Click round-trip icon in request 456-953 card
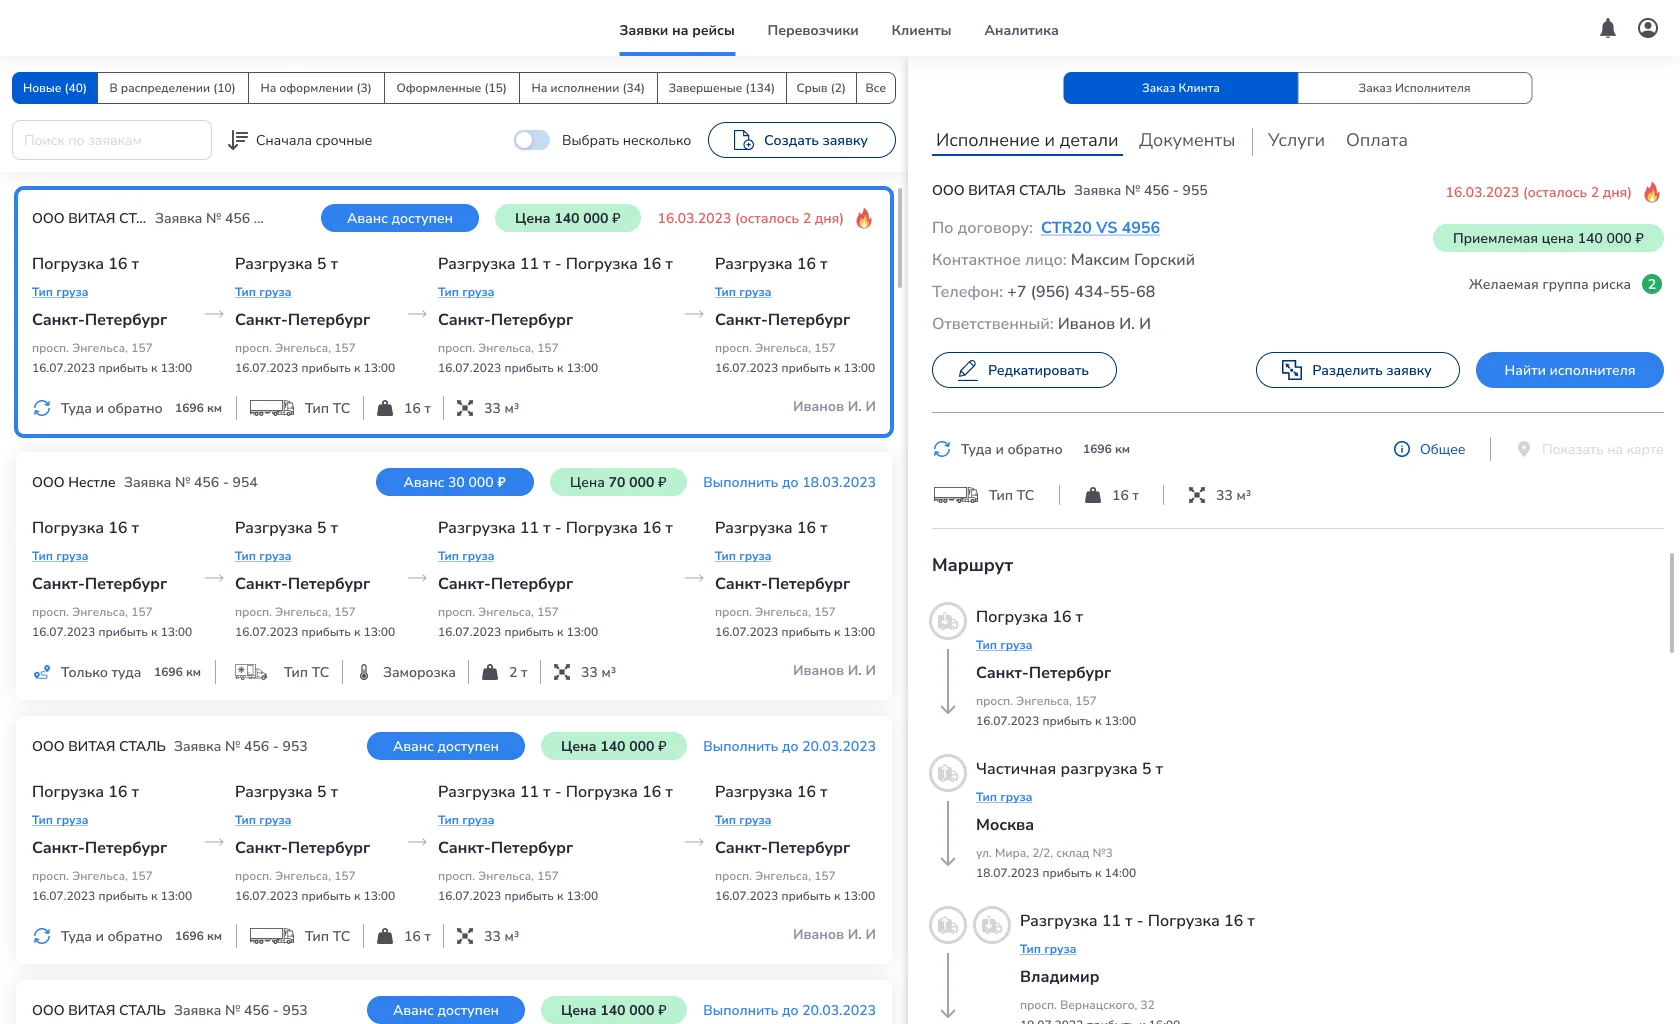 click(x=42, y=936)
